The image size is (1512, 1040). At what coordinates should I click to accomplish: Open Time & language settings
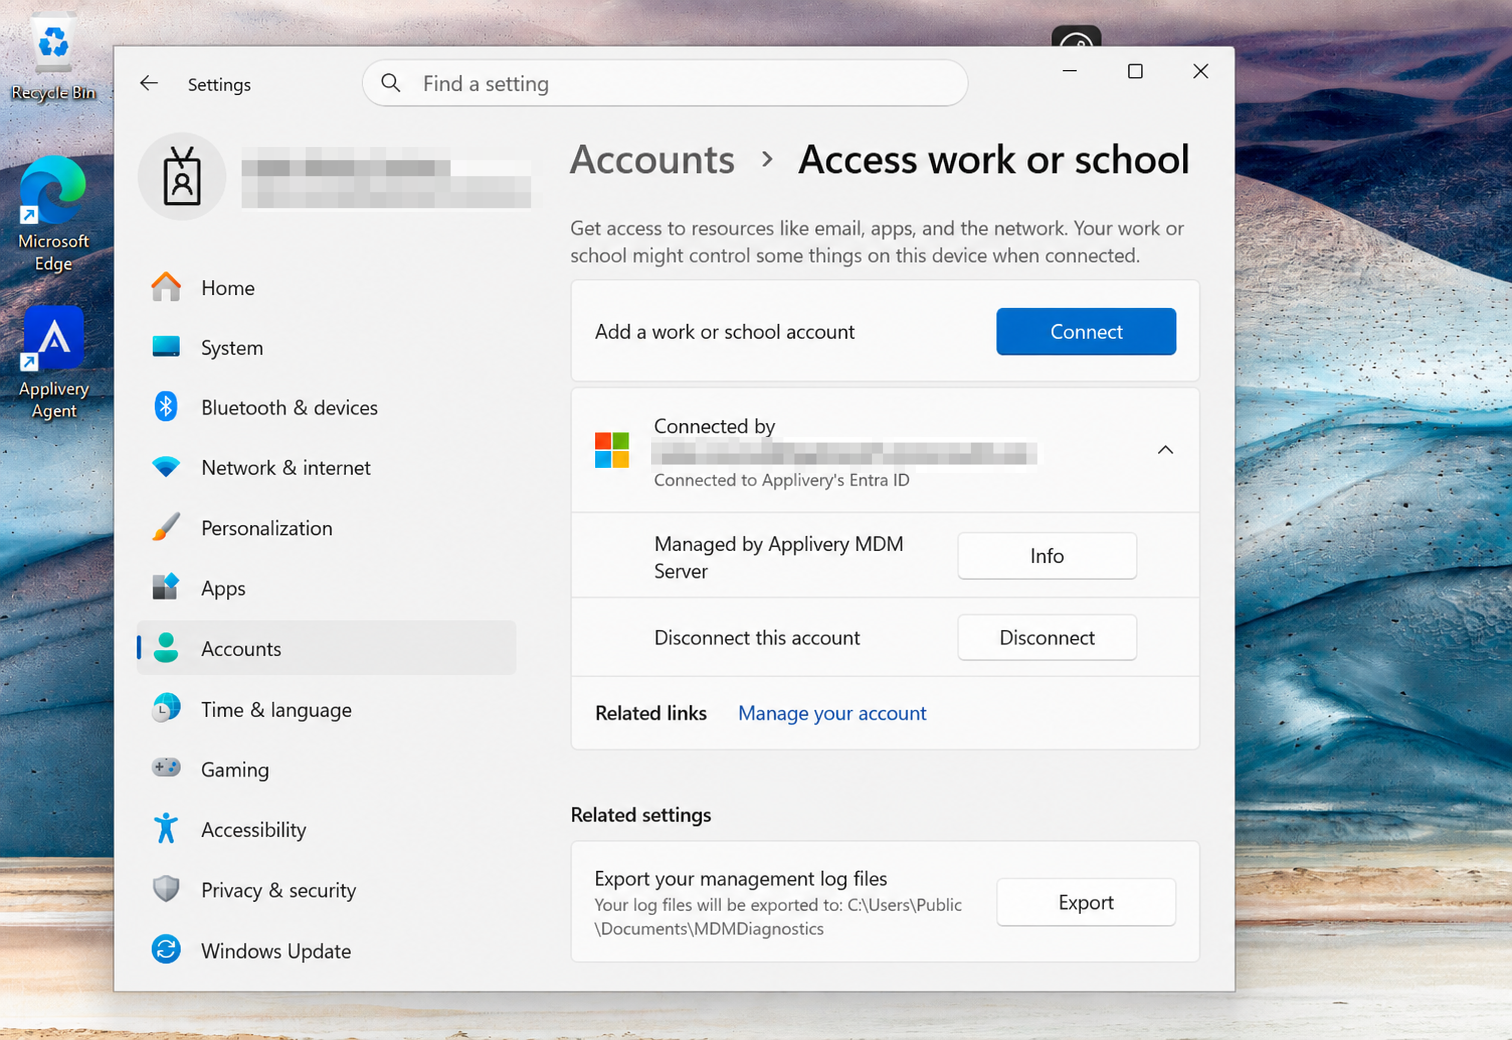[x=326, y=710]
